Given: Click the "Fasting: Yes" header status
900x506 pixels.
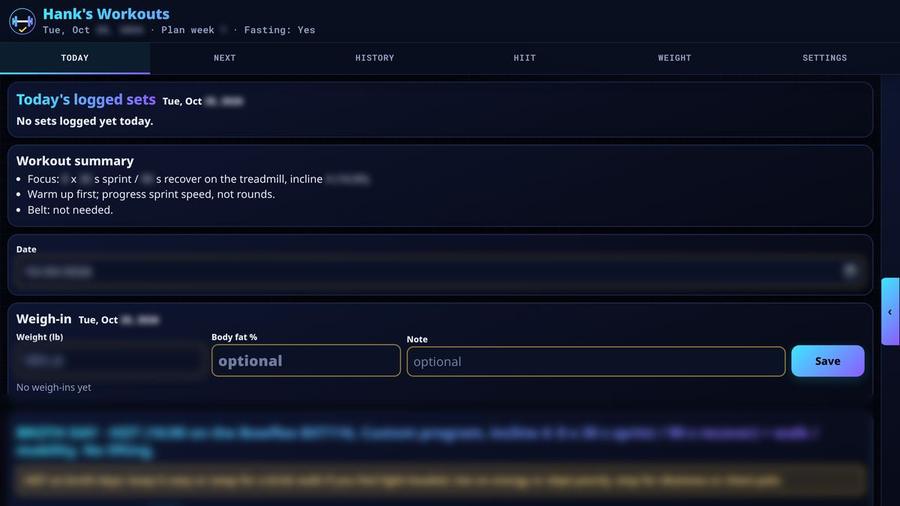Looking at the screenshot, I should point(280,30).
